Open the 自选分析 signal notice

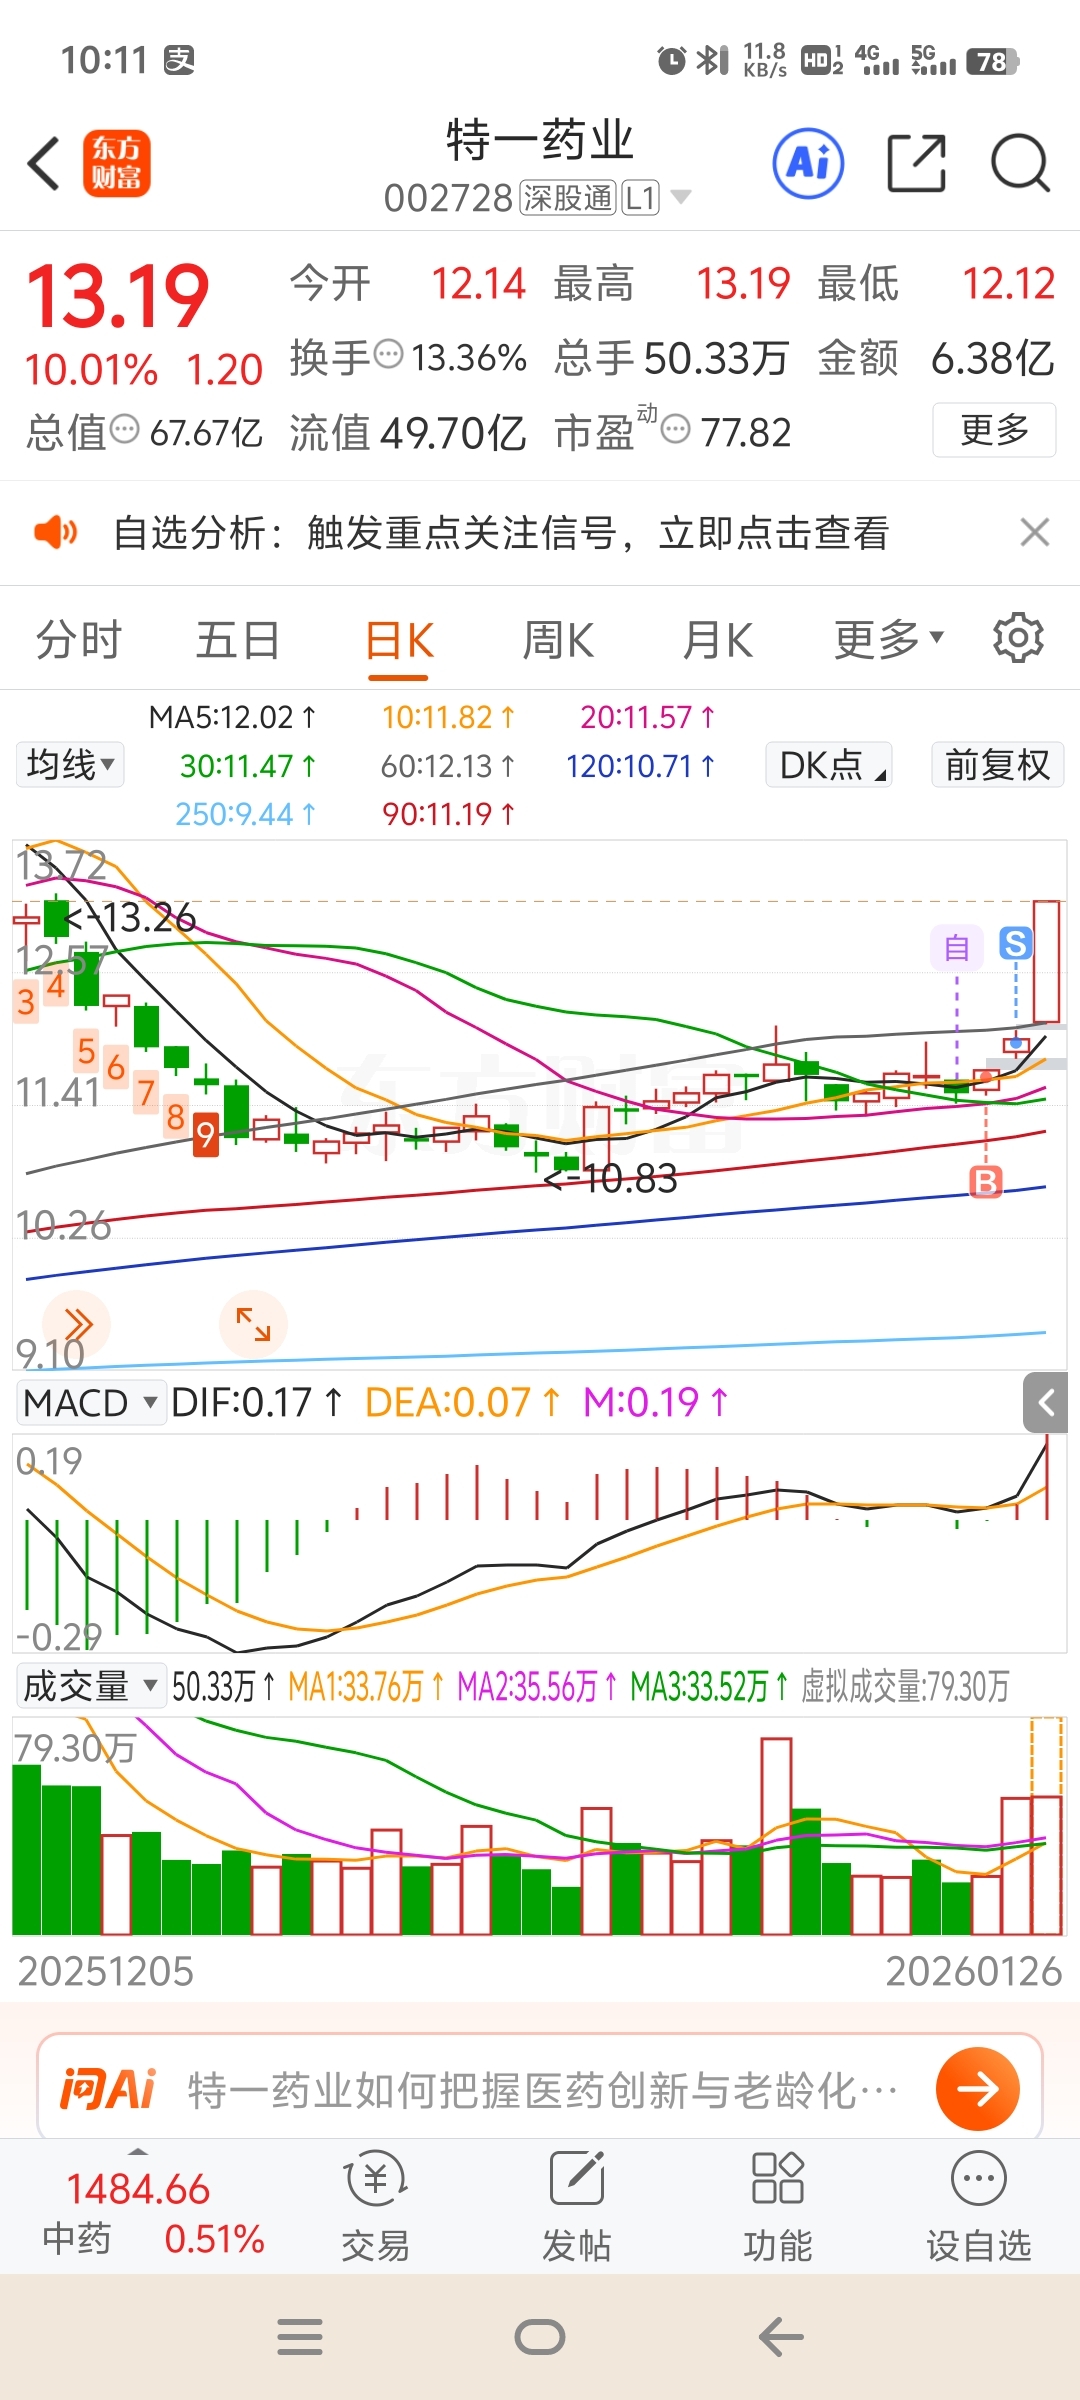[501, 533]
